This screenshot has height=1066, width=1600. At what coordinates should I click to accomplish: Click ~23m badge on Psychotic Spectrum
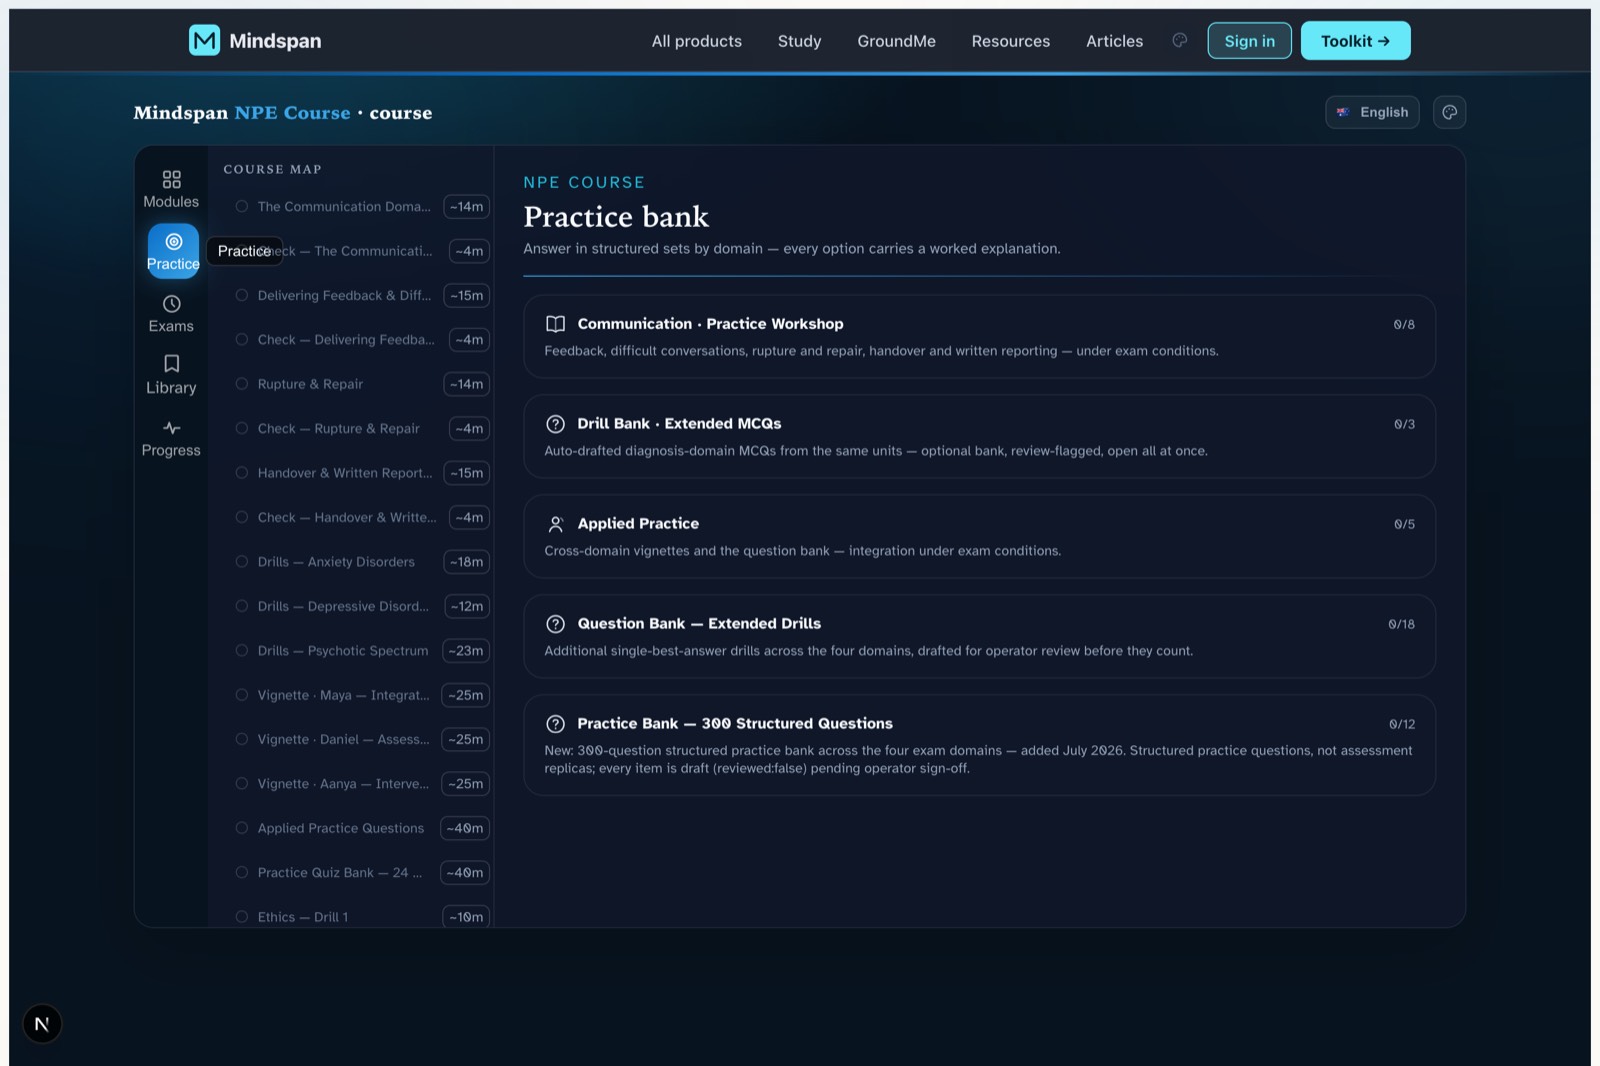click(466, 650)
